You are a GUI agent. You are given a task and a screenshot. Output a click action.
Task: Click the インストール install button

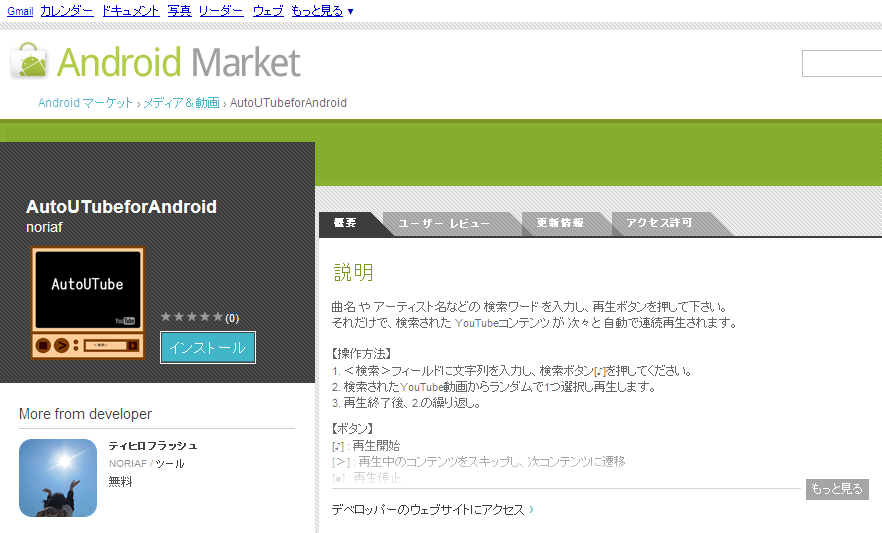(x=208, y=347)
